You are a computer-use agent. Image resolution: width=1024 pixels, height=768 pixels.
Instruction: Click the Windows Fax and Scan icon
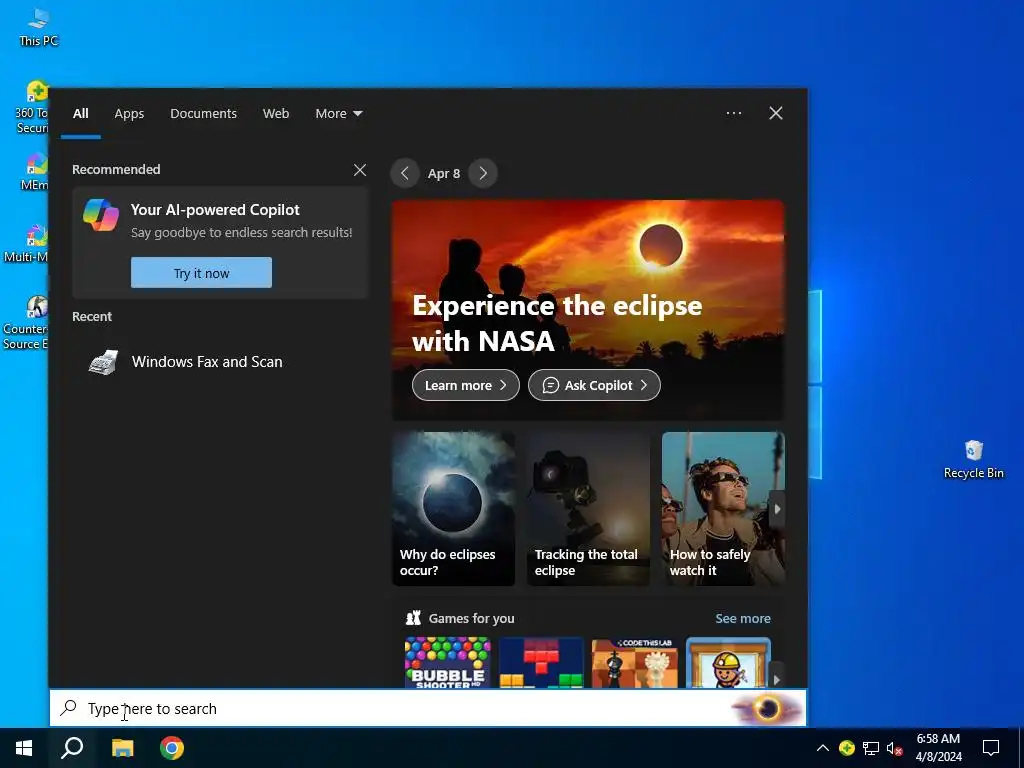click(x=103, y=362)
